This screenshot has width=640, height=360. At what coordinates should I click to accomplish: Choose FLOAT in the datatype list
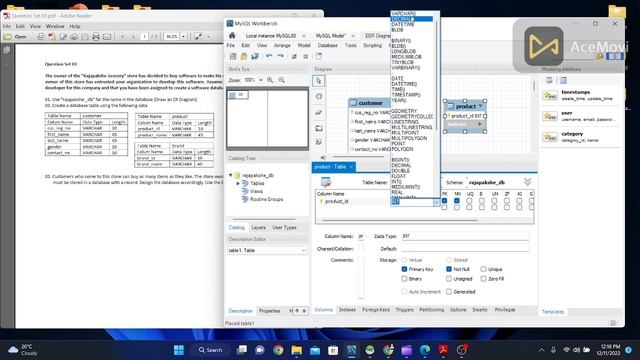[398, 176]
